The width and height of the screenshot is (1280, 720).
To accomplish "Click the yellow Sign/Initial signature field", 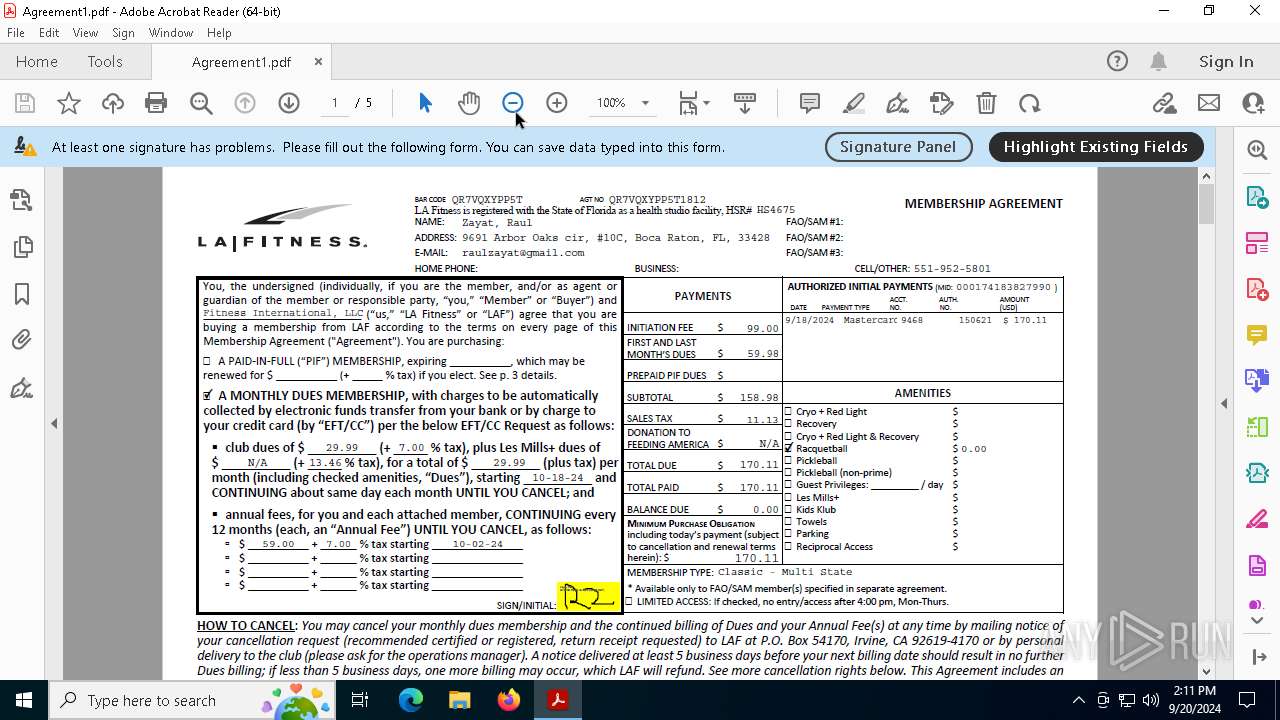I will click(x=588, y=597).
